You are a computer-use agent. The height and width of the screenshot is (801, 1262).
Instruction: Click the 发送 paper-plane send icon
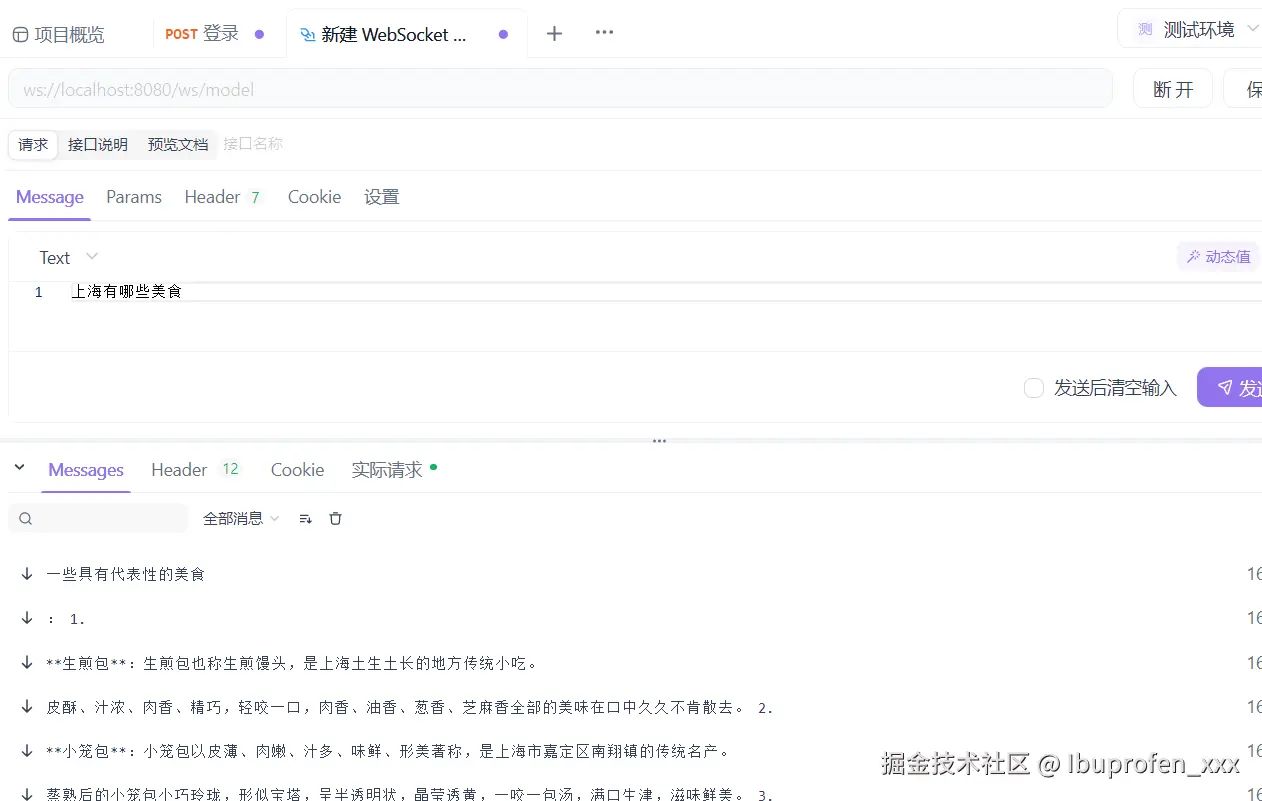(1224, 387)
